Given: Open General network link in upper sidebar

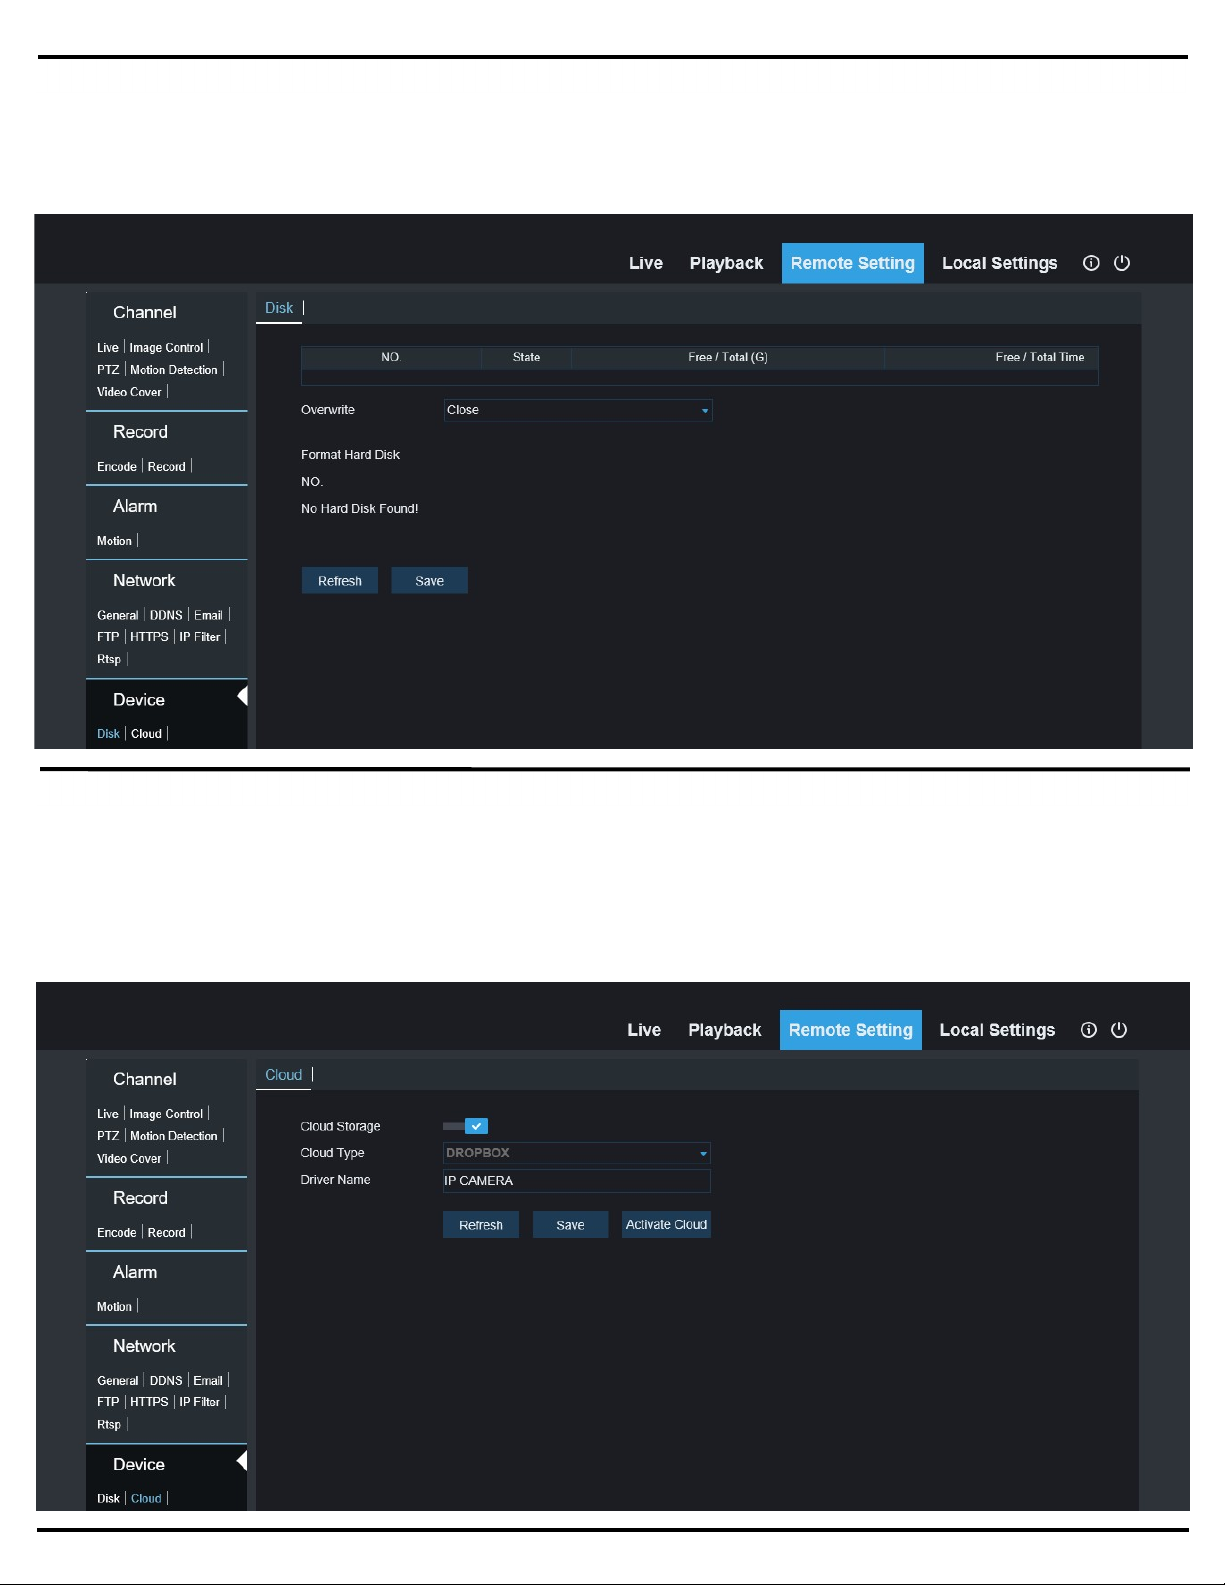Looking at the screenshot, I should tap(118, 615).
